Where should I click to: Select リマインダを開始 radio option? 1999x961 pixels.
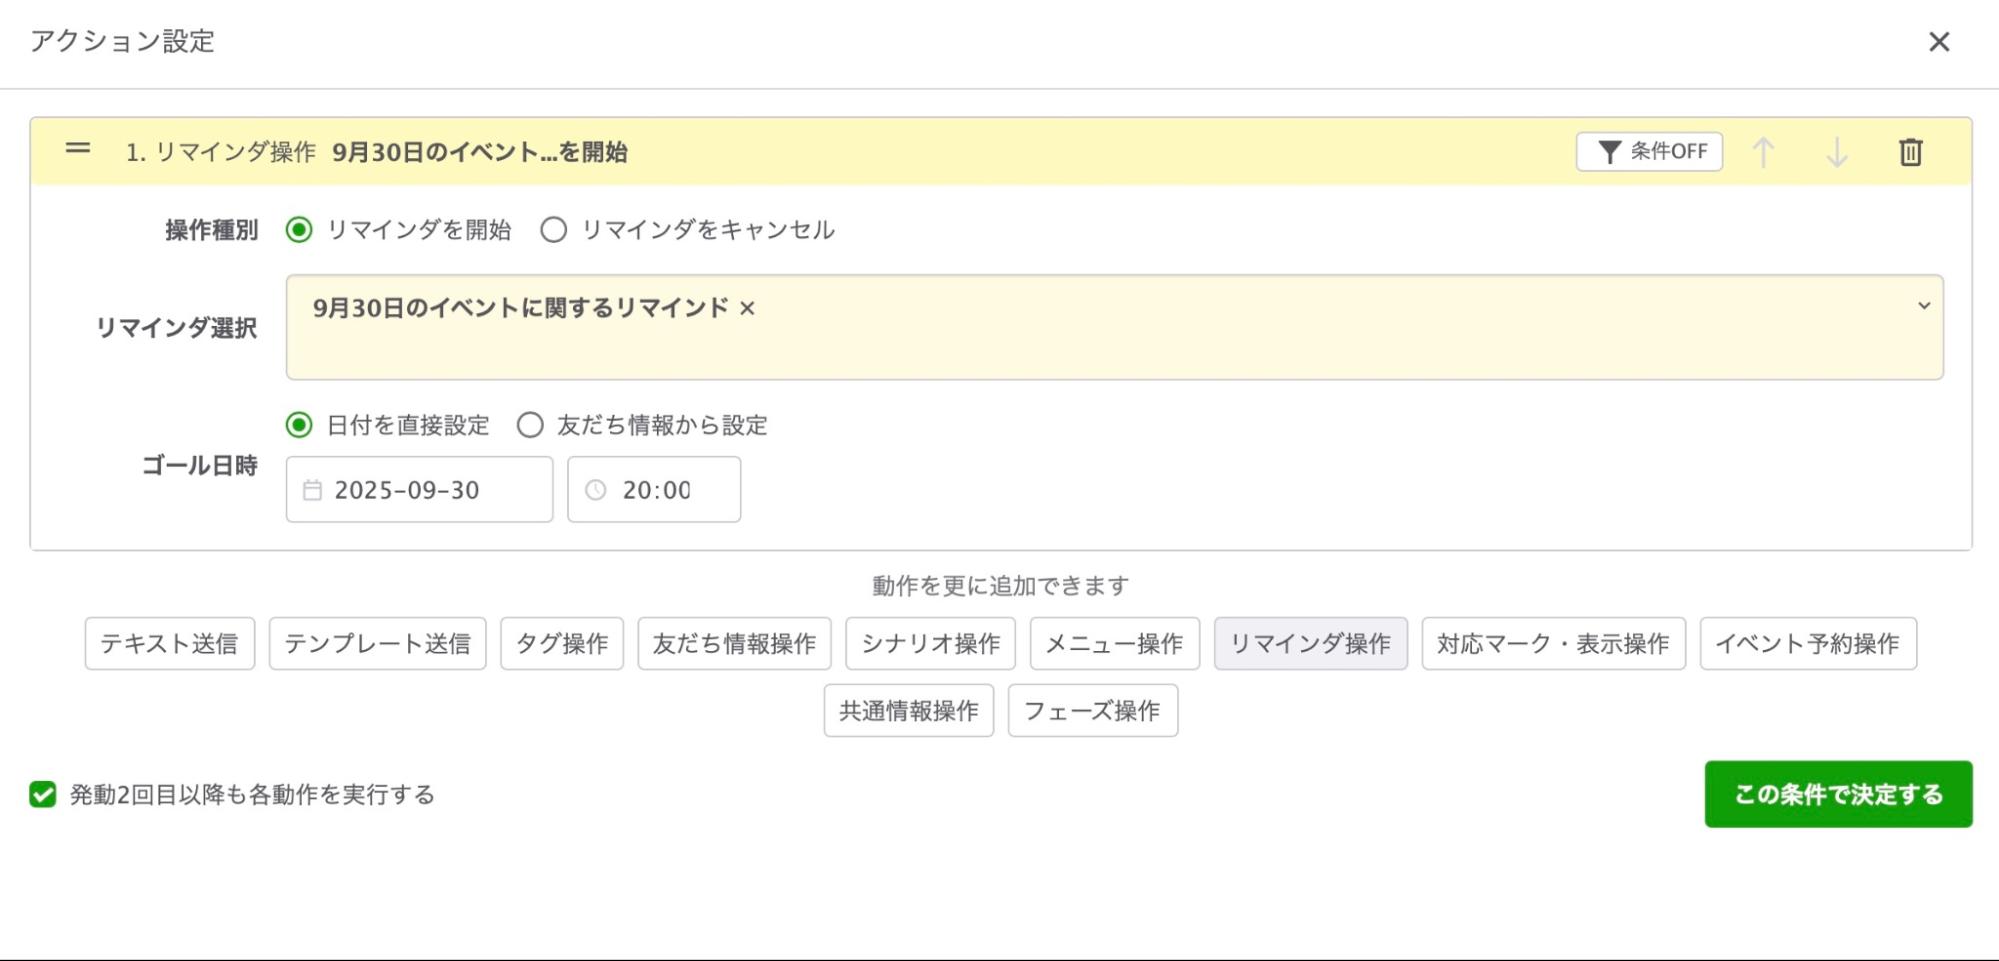tap(299, 230)
